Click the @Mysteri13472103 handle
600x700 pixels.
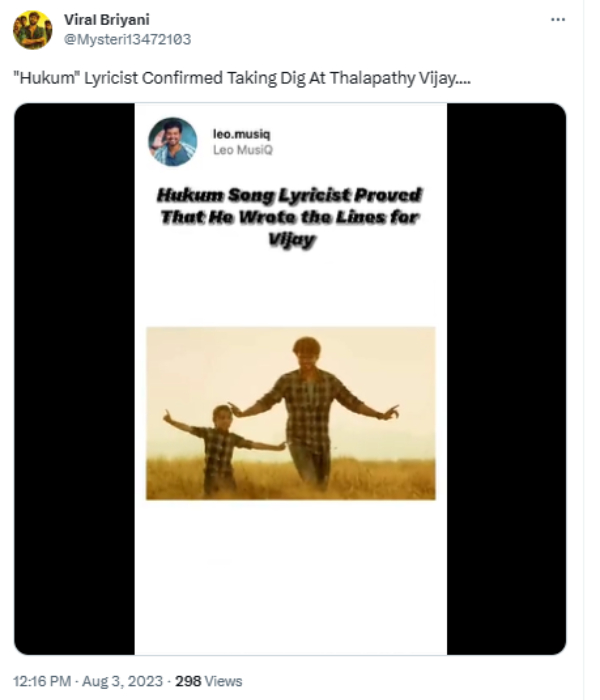pyautogui.click(x=127, y=39)
